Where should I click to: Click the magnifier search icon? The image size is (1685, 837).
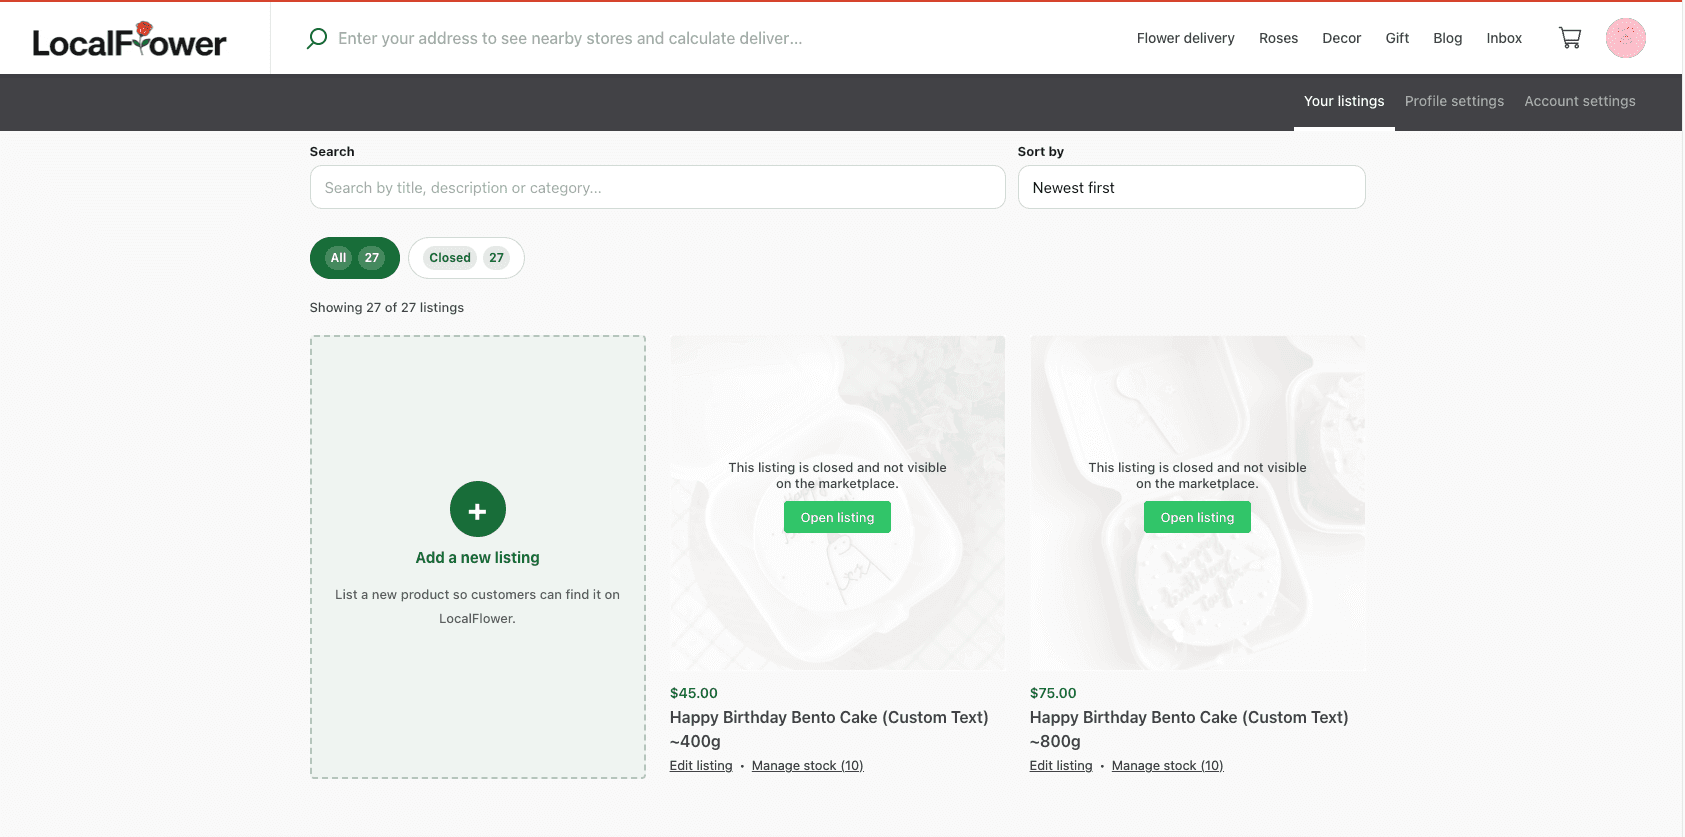[x=317, y=38]
